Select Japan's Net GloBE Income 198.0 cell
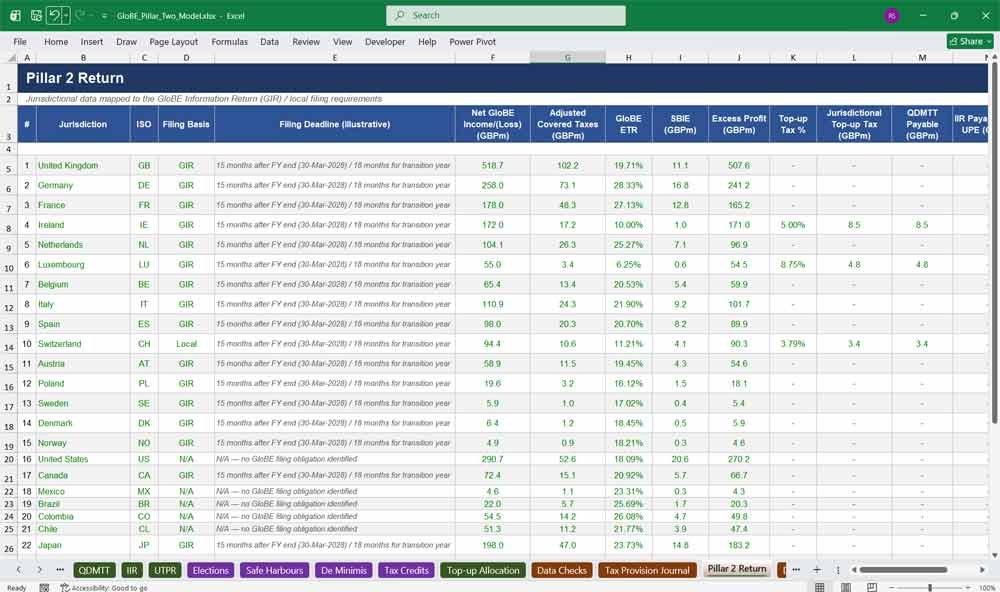 [x=492, y=545]
